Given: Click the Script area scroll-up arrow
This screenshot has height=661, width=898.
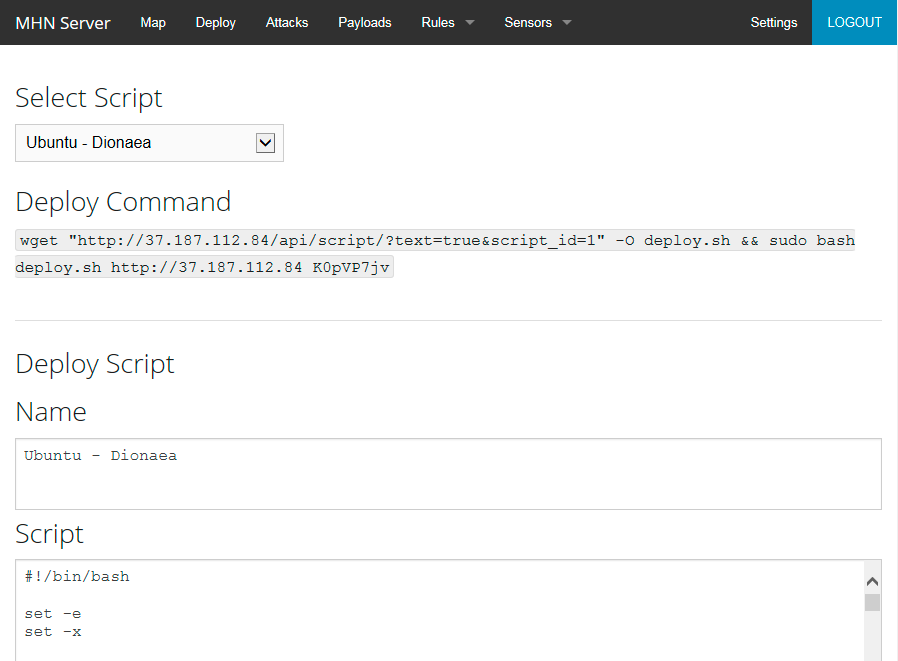Looking at the screenshot, I should point(872,581).
